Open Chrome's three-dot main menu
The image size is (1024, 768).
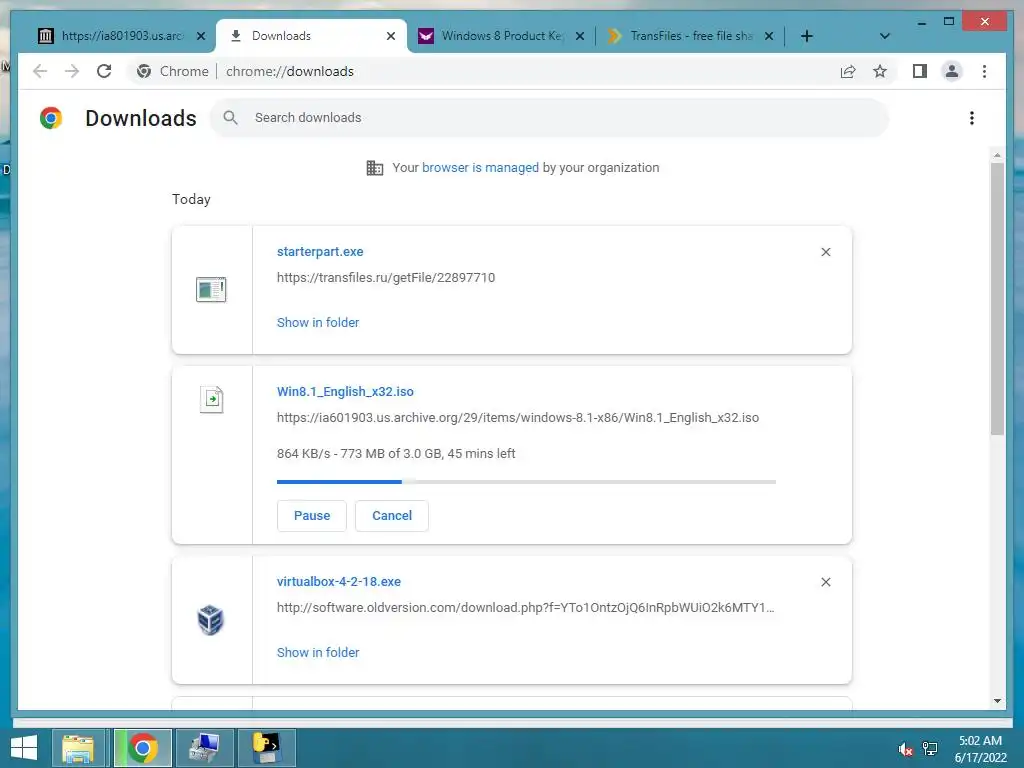point(984,71)
